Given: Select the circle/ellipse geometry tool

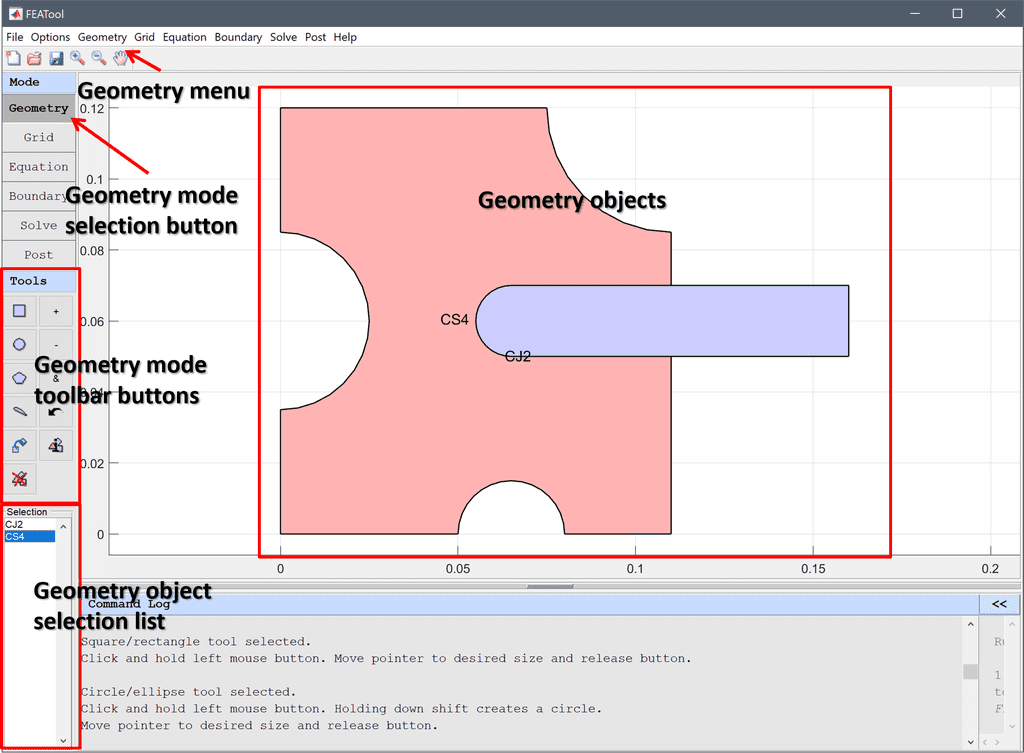Looking at the screenshot, I should point(20,344).
